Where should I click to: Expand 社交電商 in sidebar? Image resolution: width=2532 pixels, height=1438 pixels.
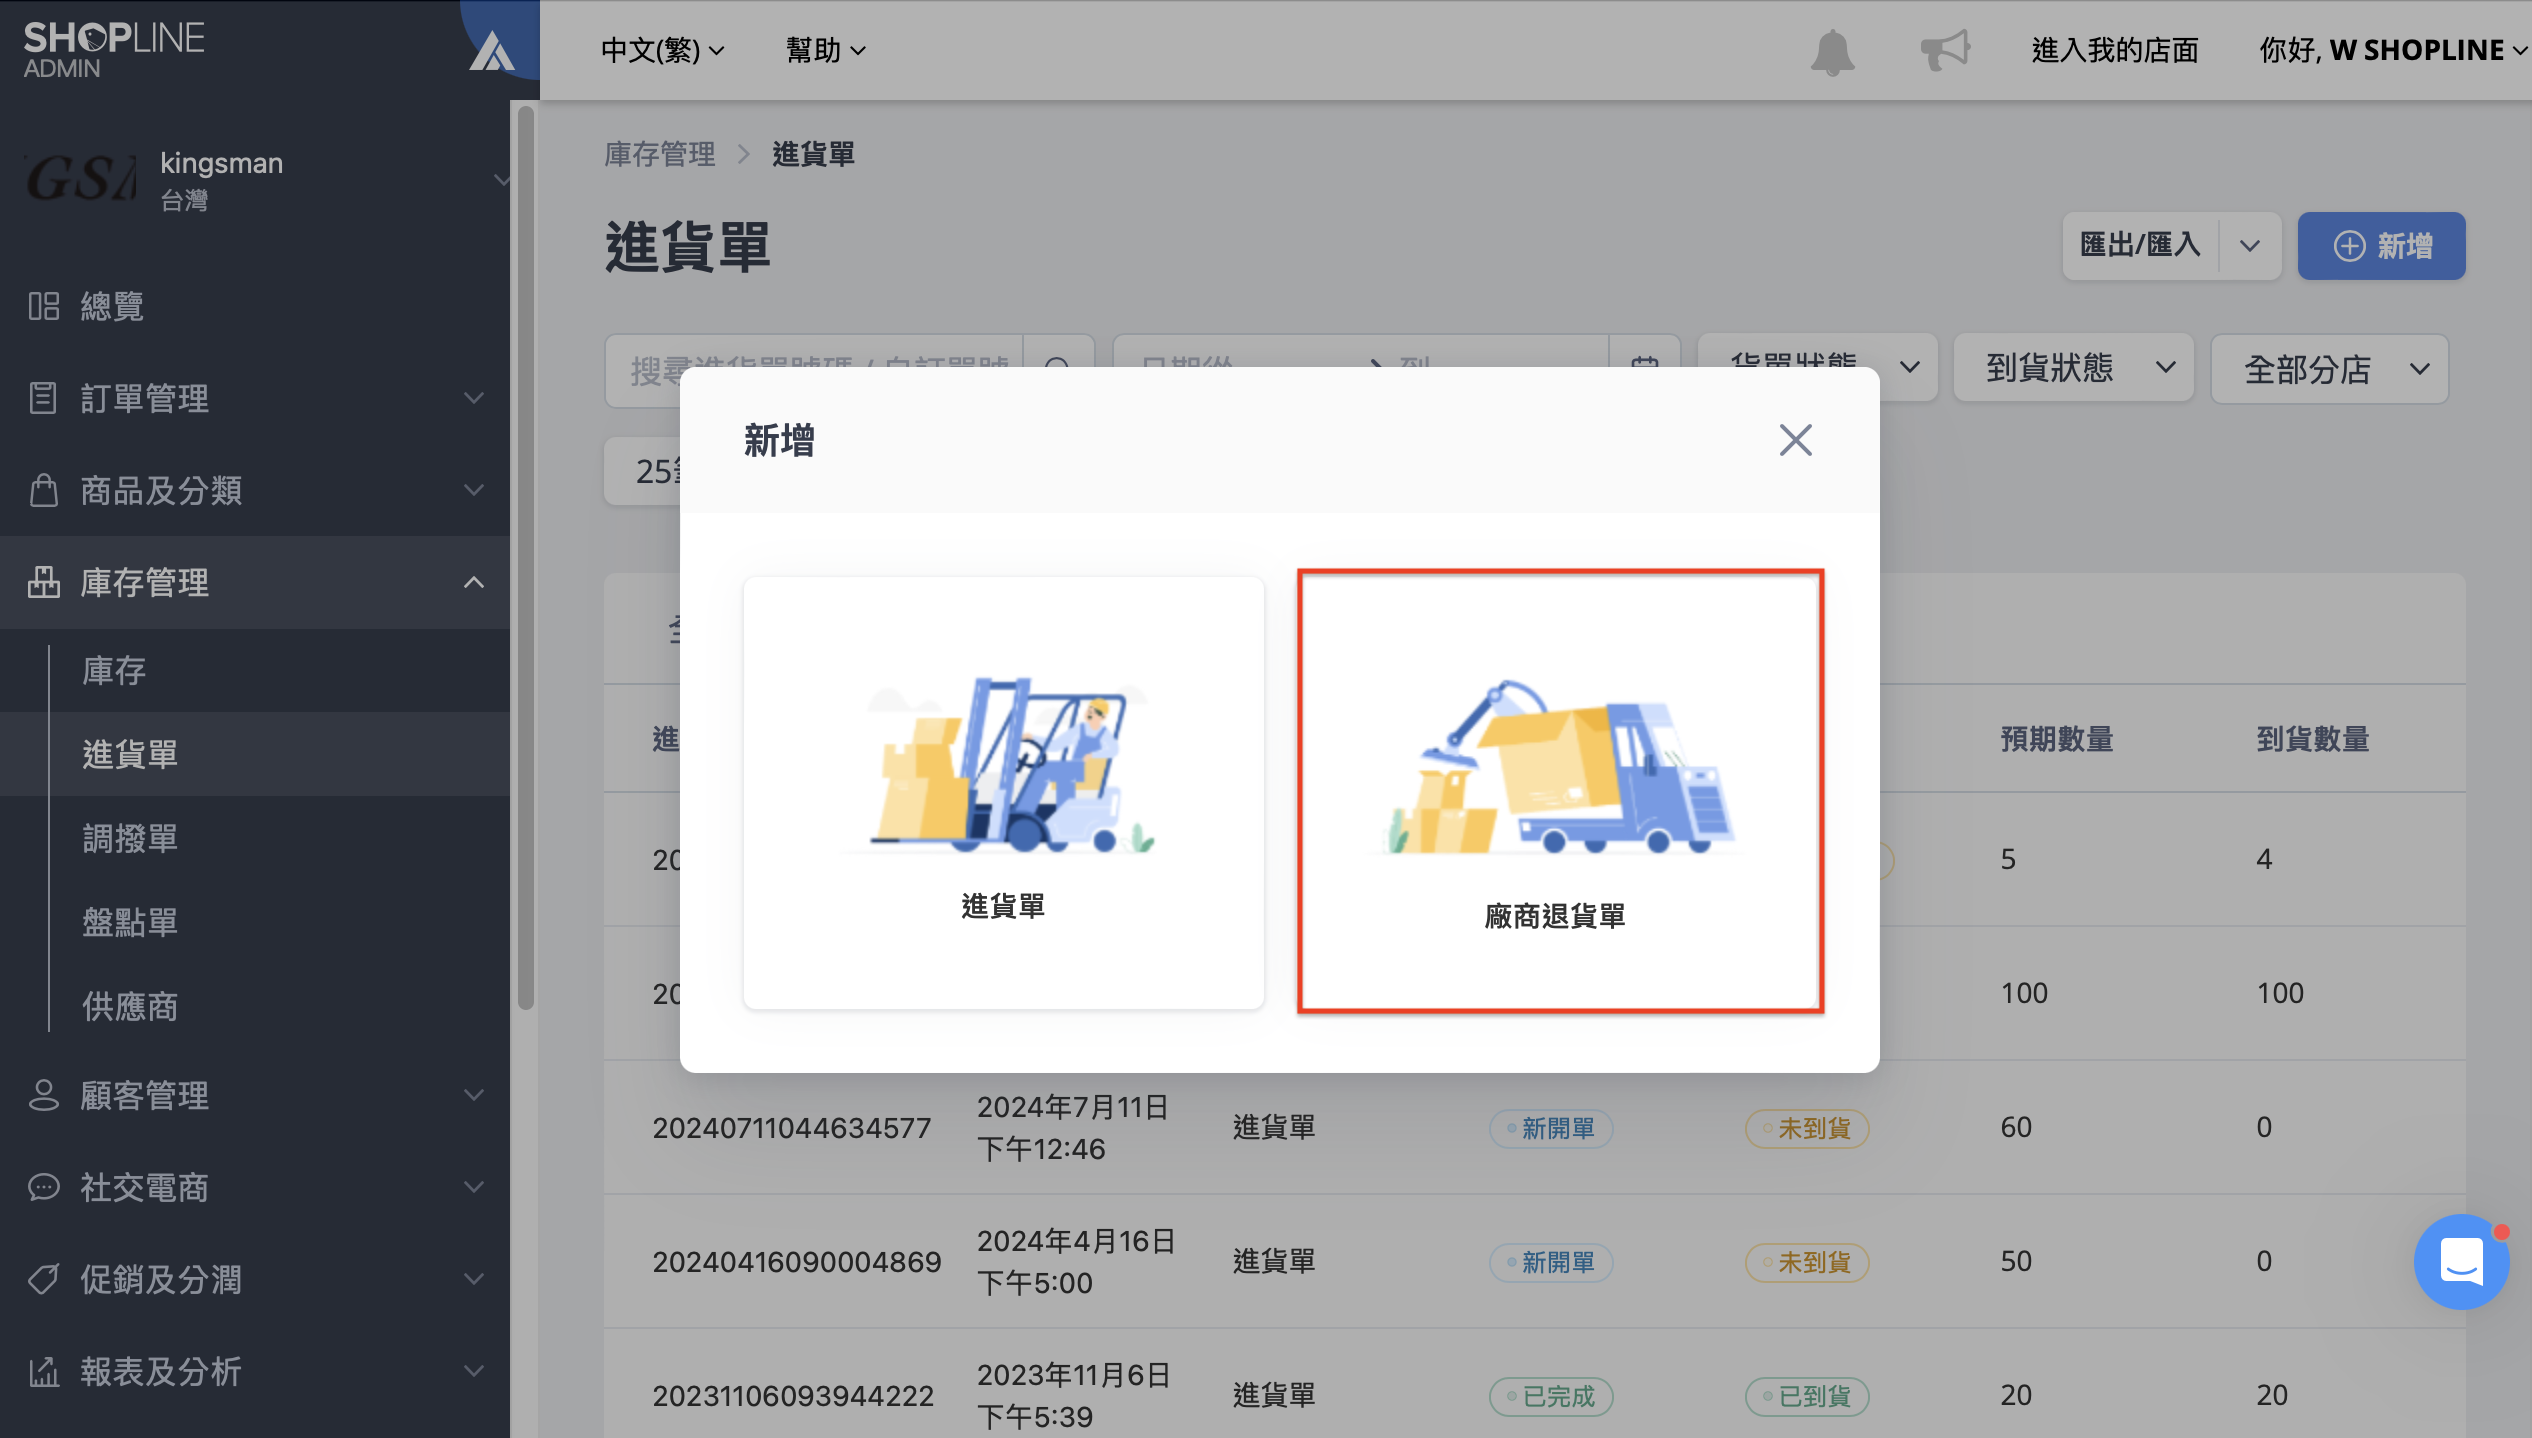pos(254,1188)
